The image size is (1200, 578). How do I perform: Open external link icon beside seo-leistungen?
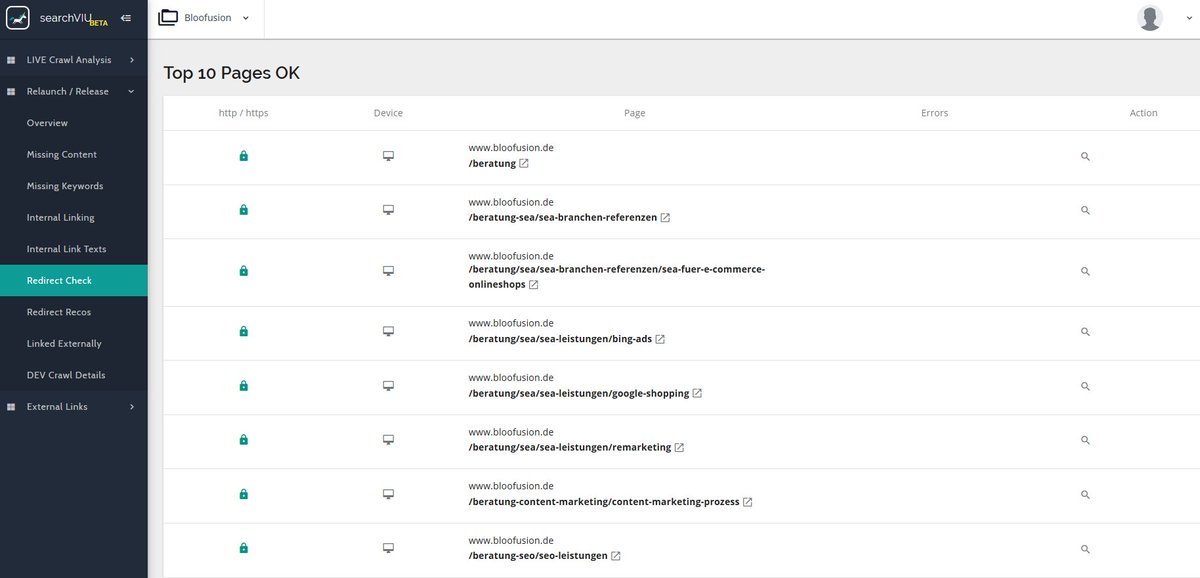coord(616,556)
